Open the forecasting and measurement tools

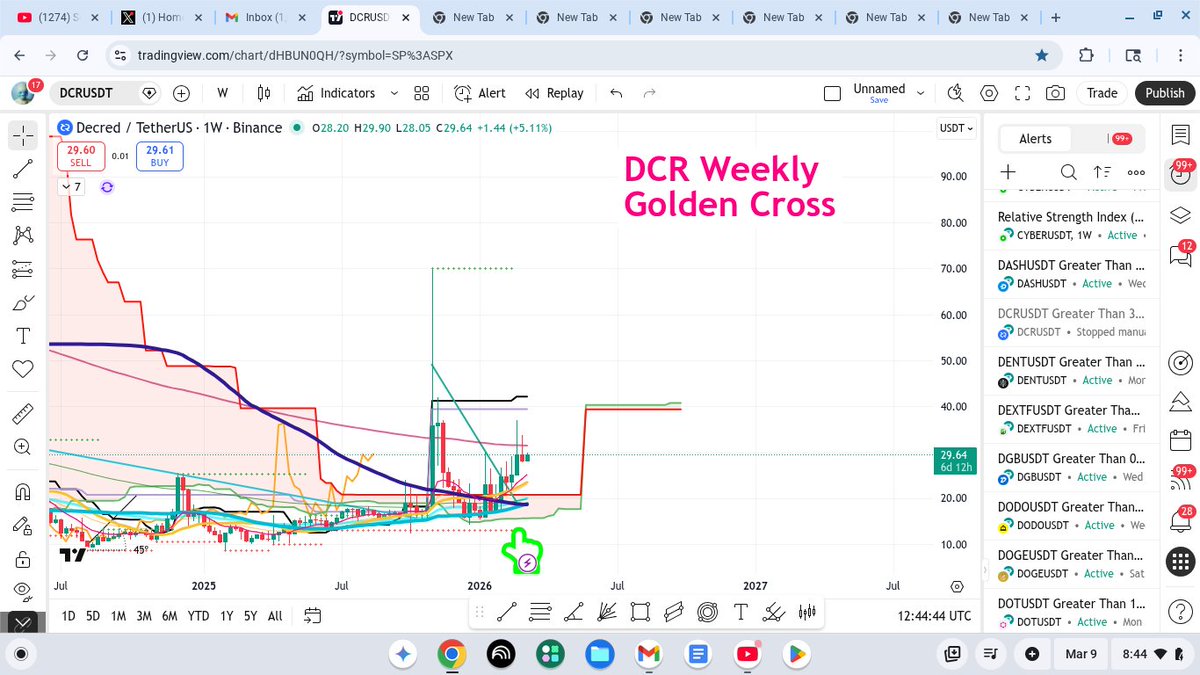tap(23, 269)
